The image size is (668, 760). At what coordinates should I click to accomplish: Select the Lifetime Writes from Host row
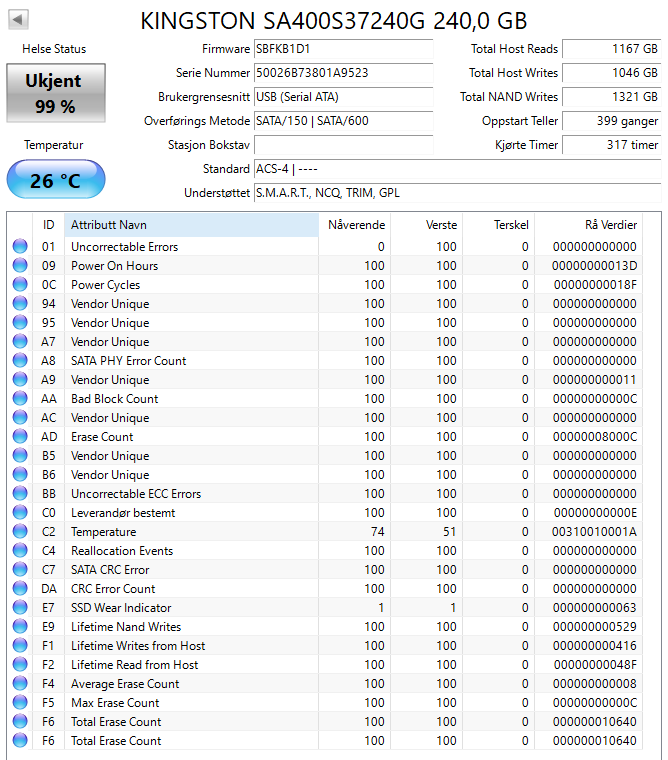click(x=327, y=646)
